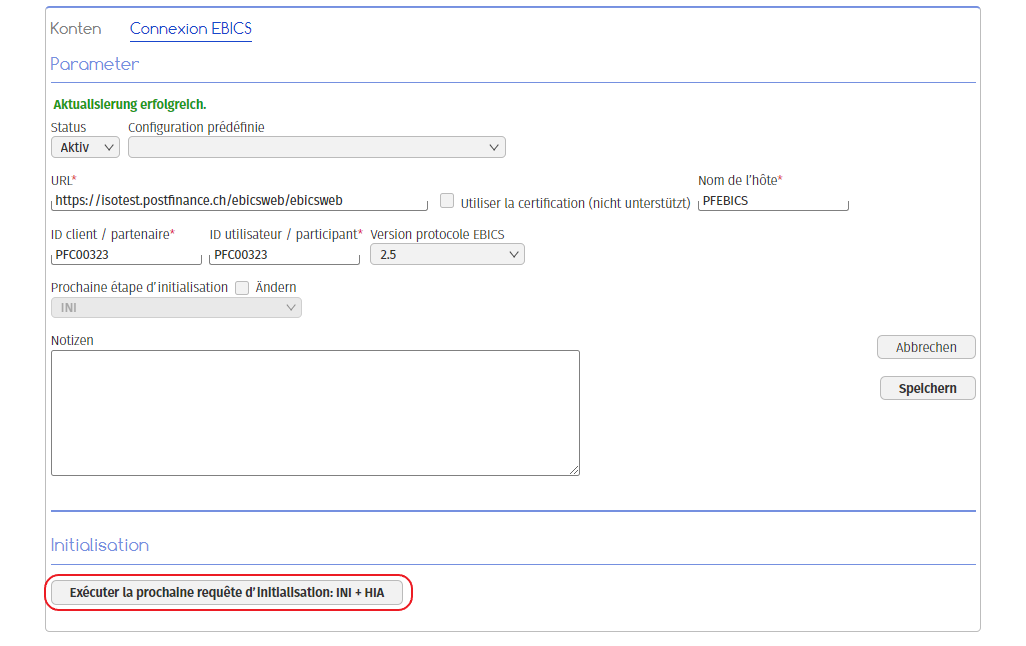Click the Initialisation section heading
Screen dimensions: 1026x646
click(x=99, y=545)
